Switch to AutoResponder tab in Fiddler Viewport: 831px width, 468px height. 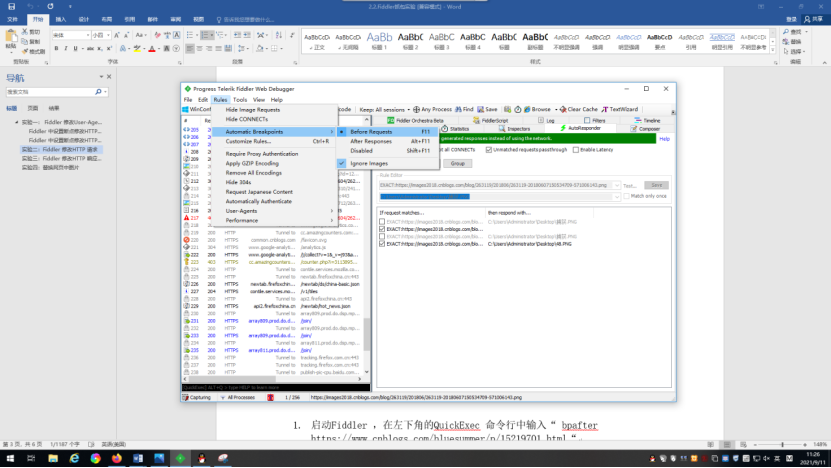tap(580, 128)
